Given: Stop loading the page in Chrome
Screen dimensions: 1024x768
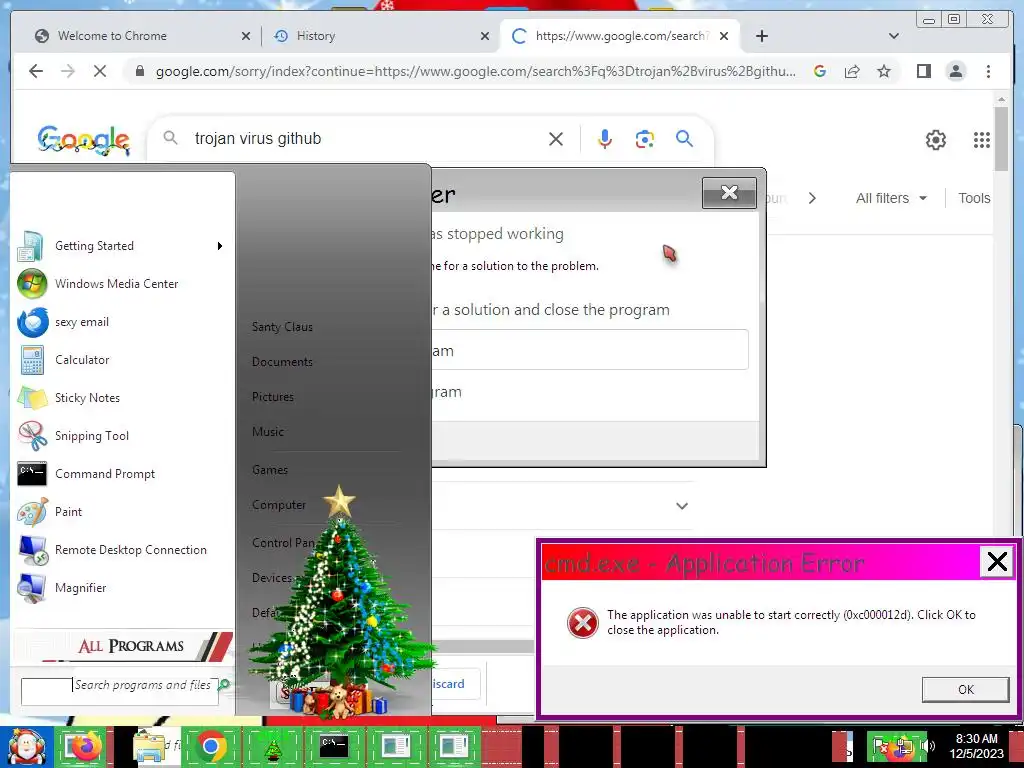Looking at the screenshot, I should (x=100, y=71).
